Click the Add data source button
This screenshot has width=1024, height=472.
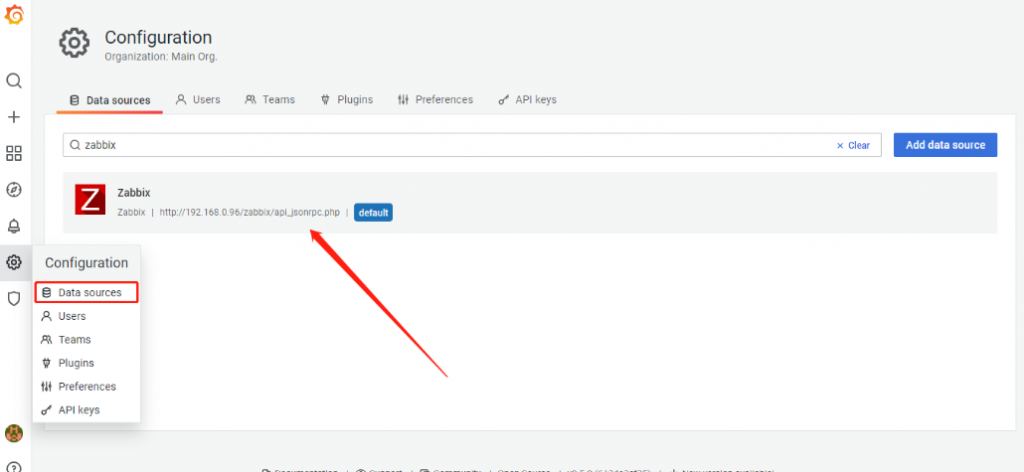[945, 145]
